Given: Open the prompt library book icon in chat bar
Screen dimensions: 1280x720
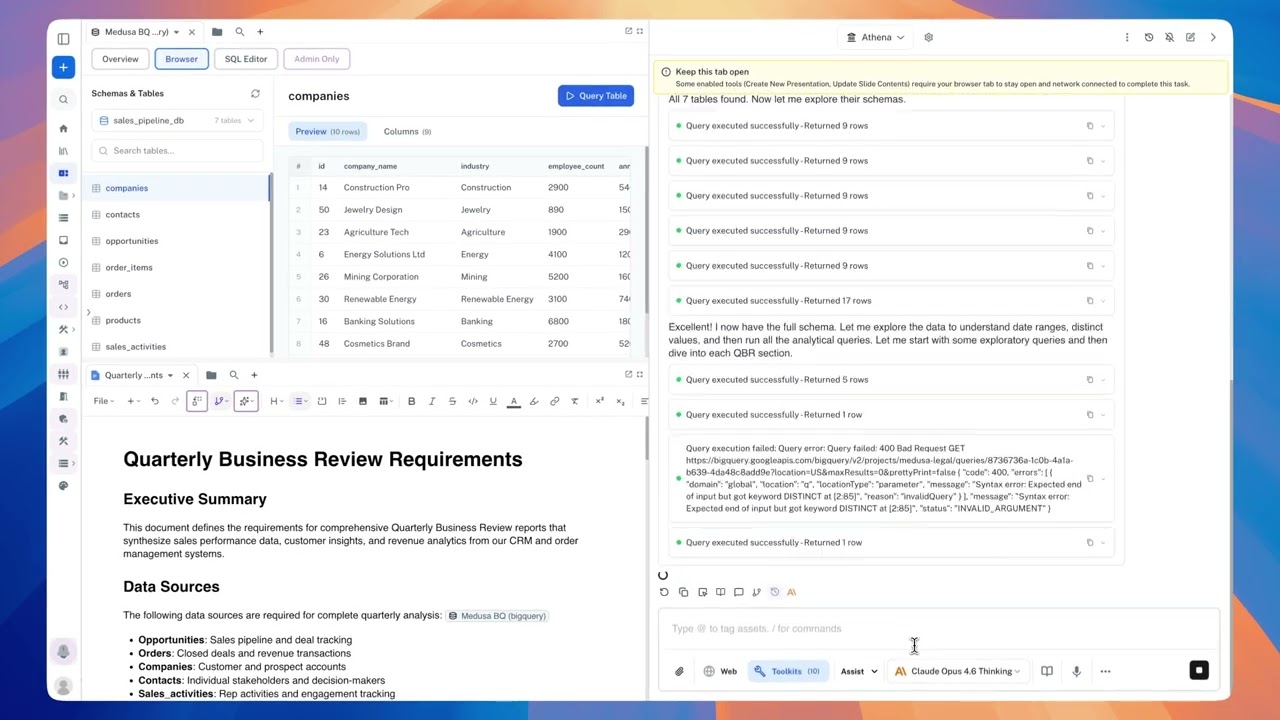Looking at the screenshot, I should (x=1047, y=672).
